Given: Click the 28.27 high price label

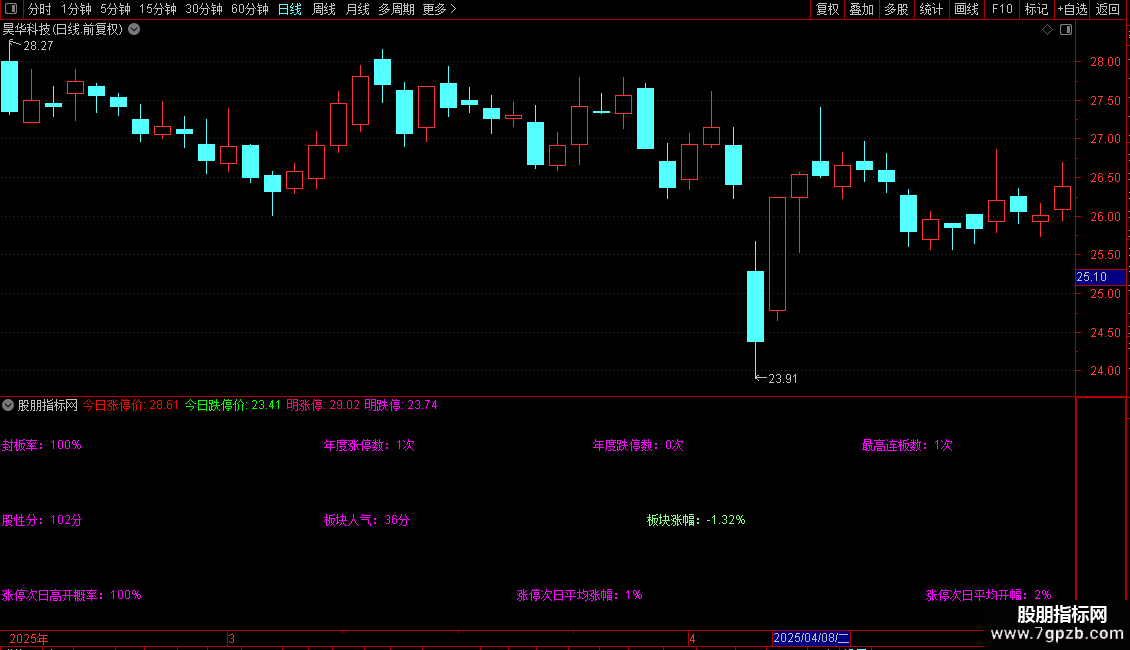Looking at the screenshot, I should [38, 46].
